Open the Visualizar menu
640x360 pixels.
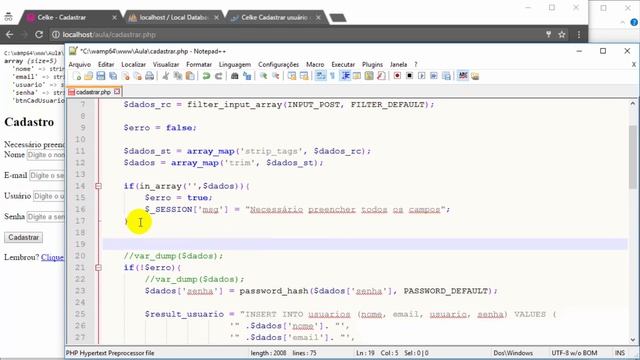click(166, 64)
